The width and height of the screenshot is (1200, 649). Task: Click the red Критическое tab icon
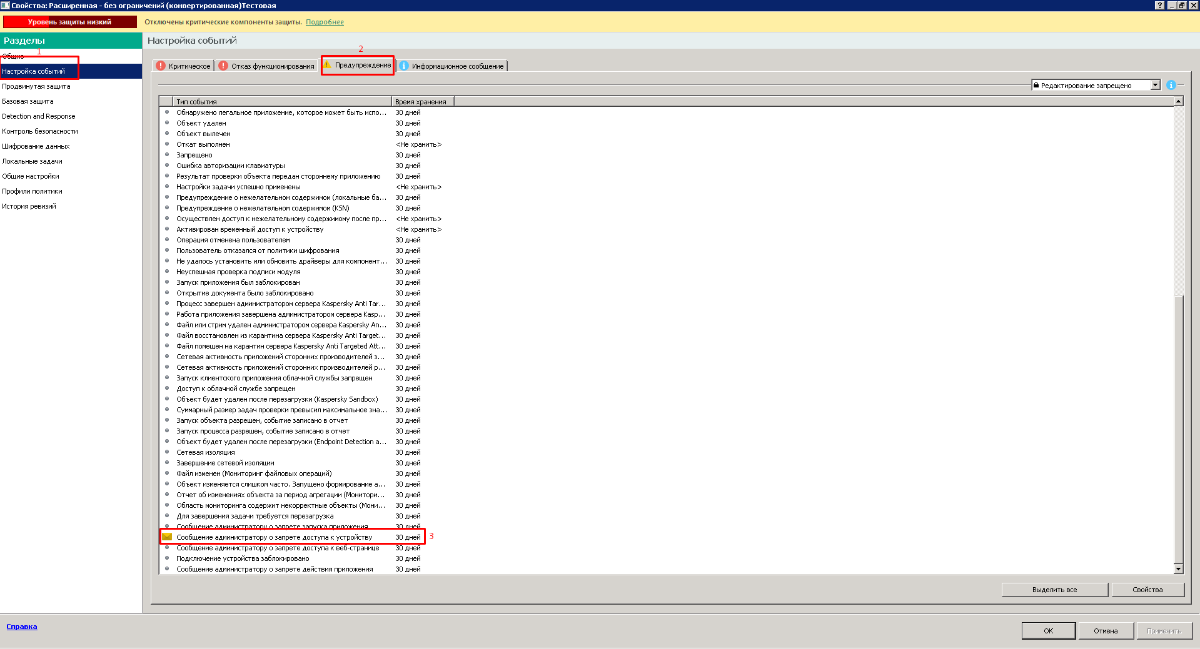click(x=160, y=66)
